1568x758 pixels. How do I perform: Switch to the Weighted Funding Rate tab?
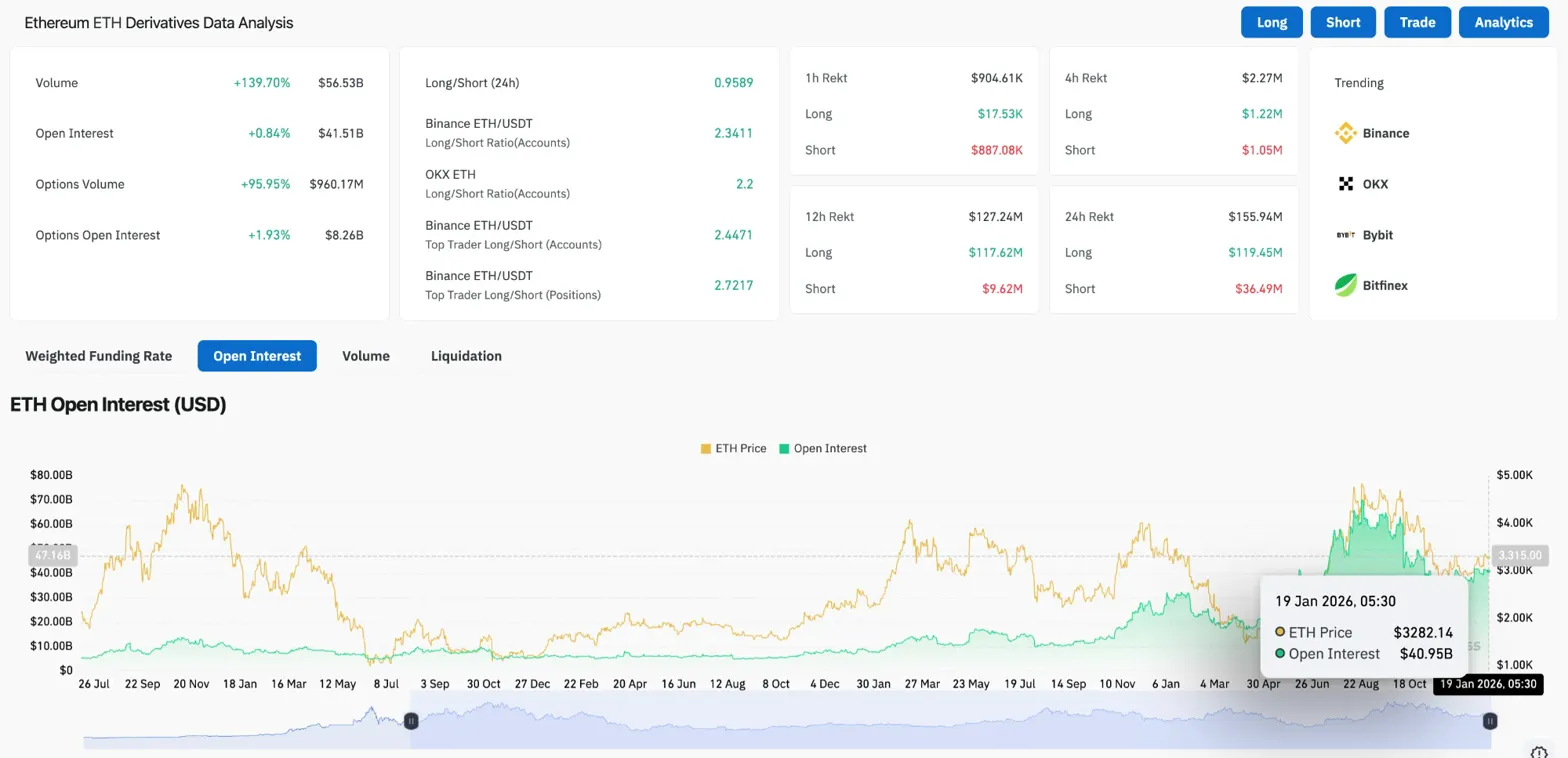(98, 356)
